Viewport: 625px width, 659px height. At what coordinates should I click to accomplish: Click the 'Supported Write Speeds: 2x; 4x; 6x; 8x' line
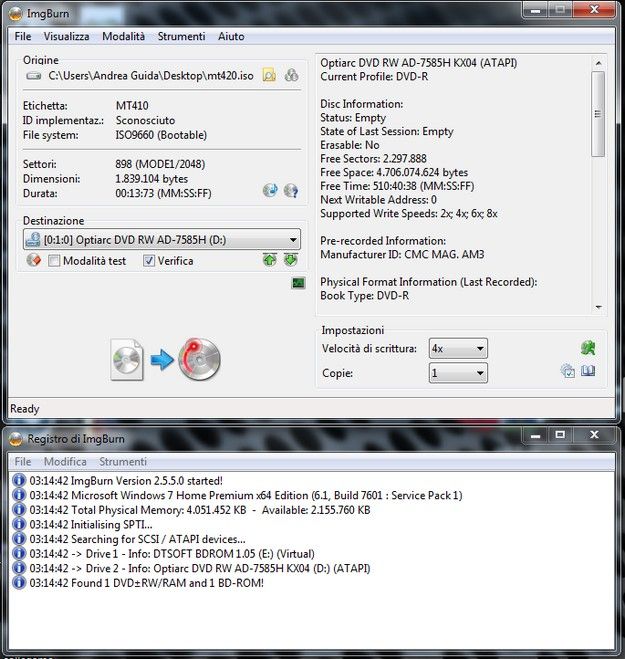[409, 214]
